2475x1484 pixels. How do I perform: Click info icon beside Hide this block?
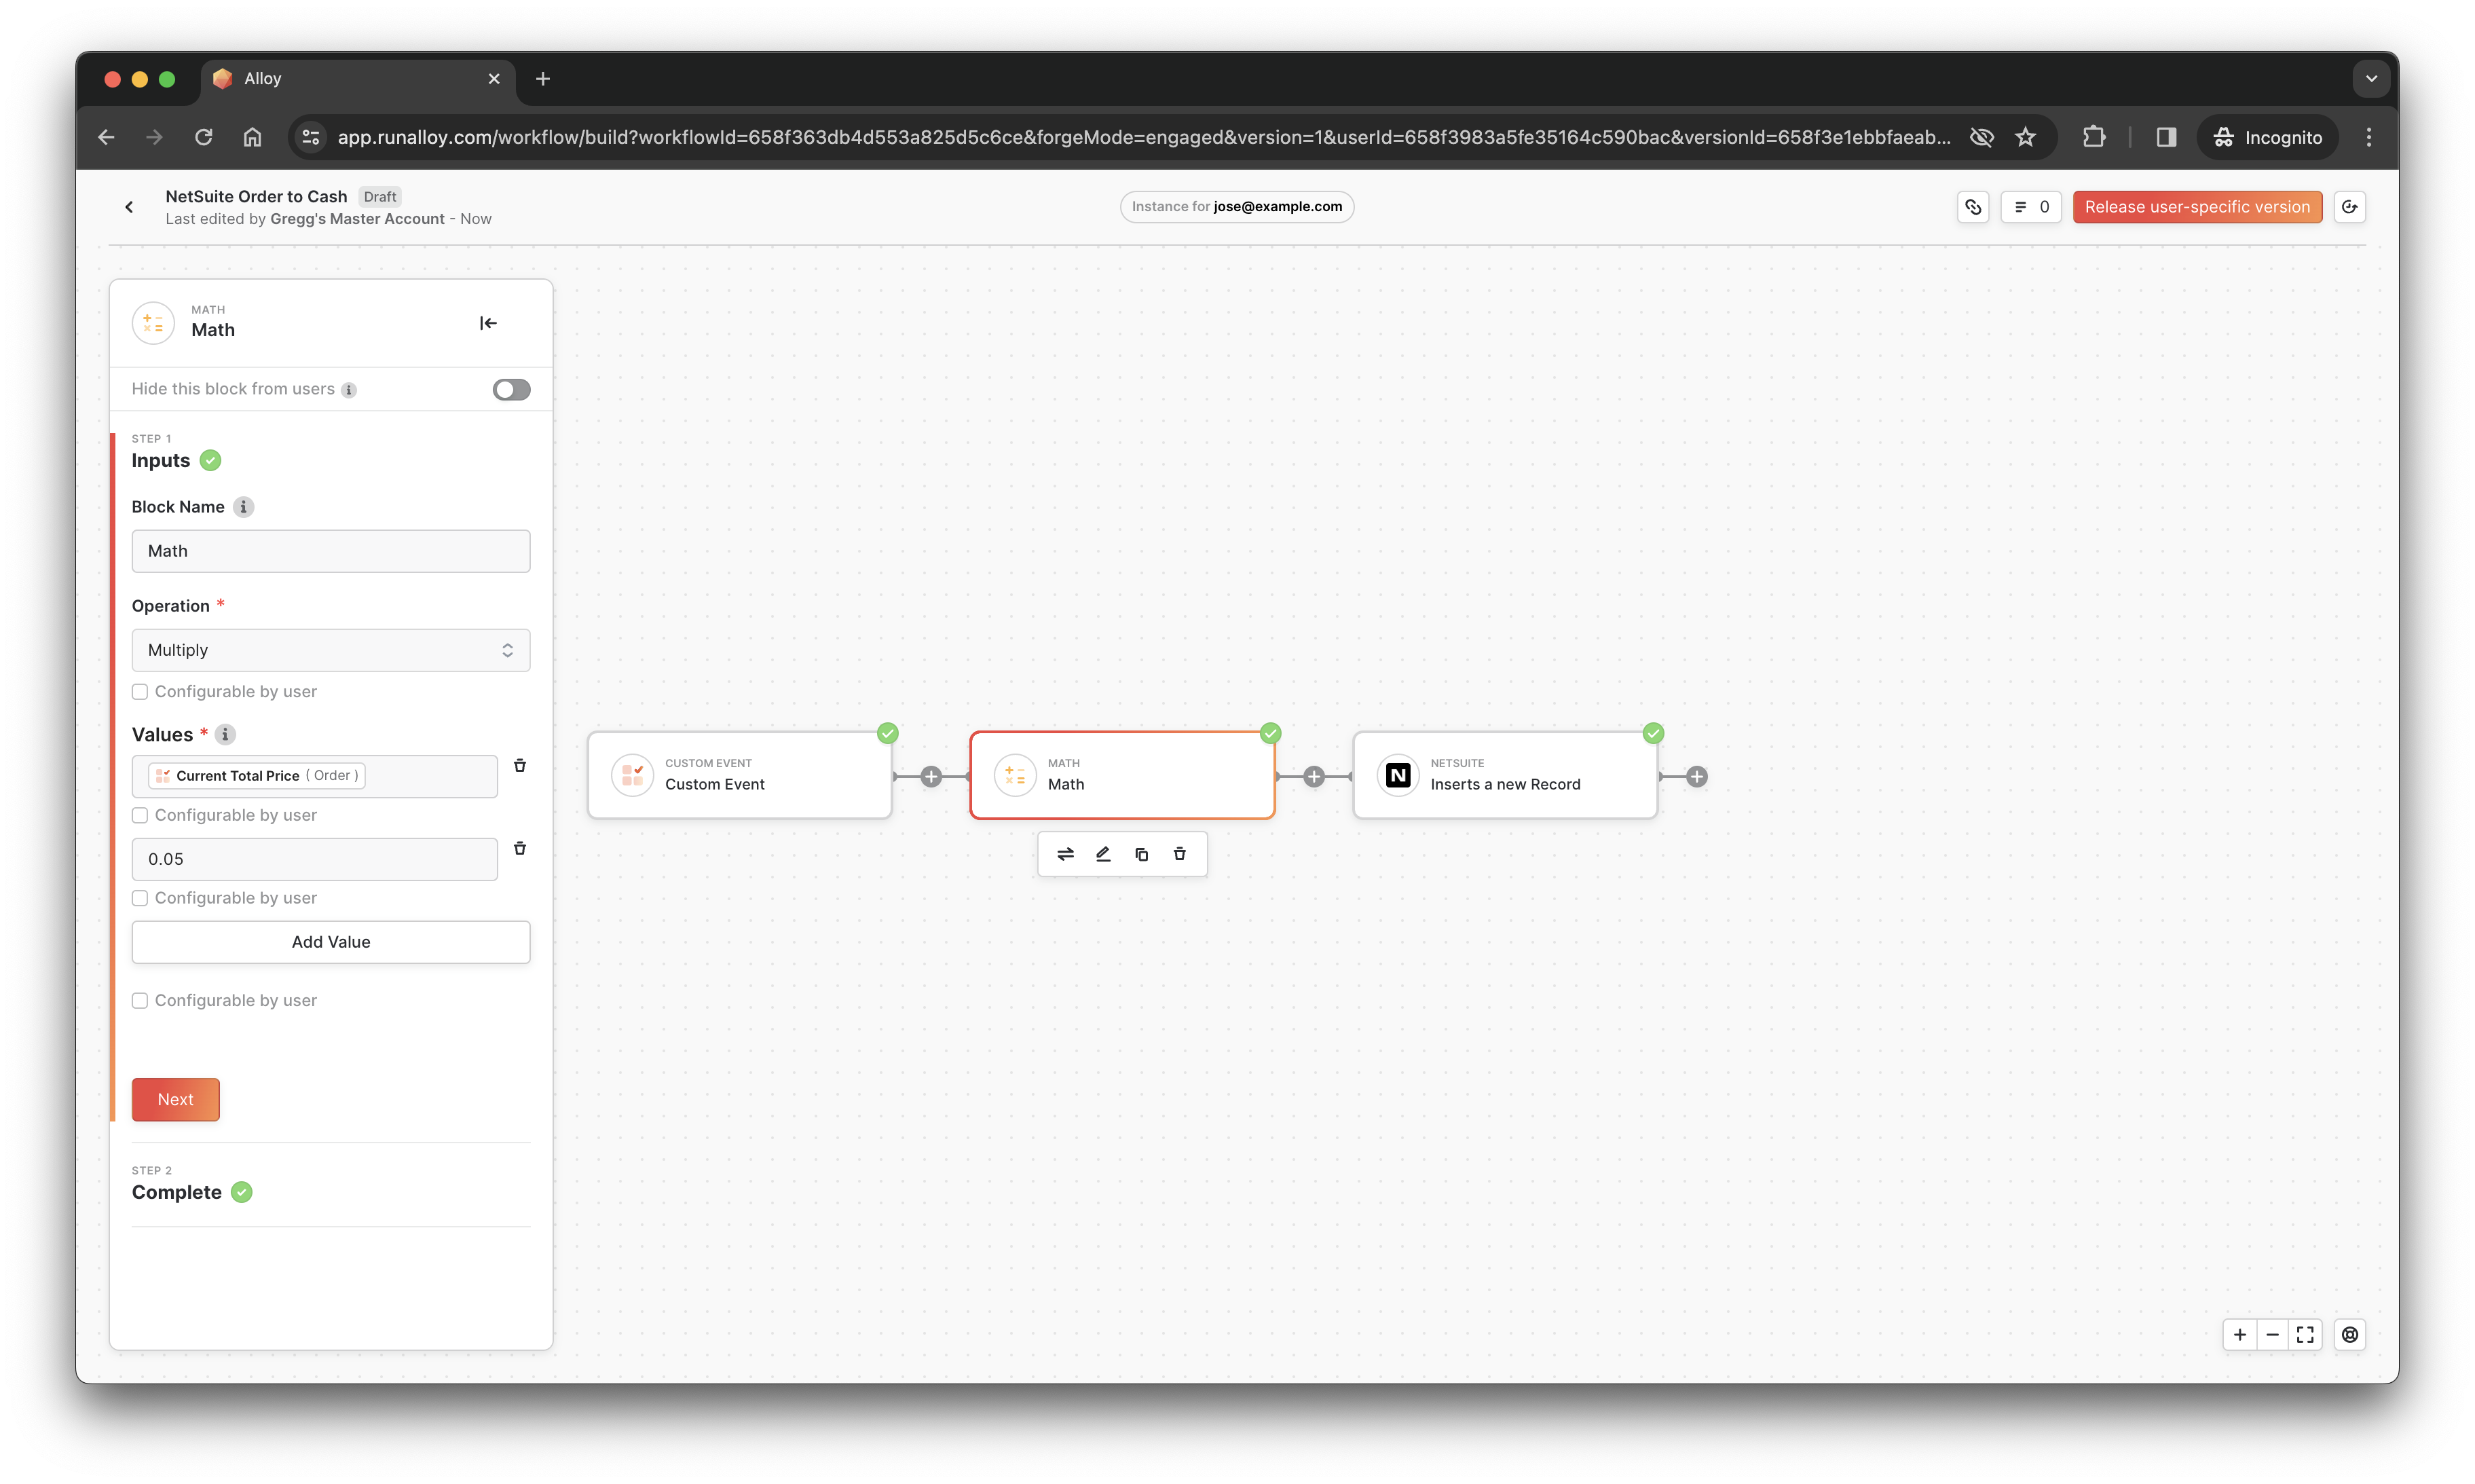click(349, 390)
